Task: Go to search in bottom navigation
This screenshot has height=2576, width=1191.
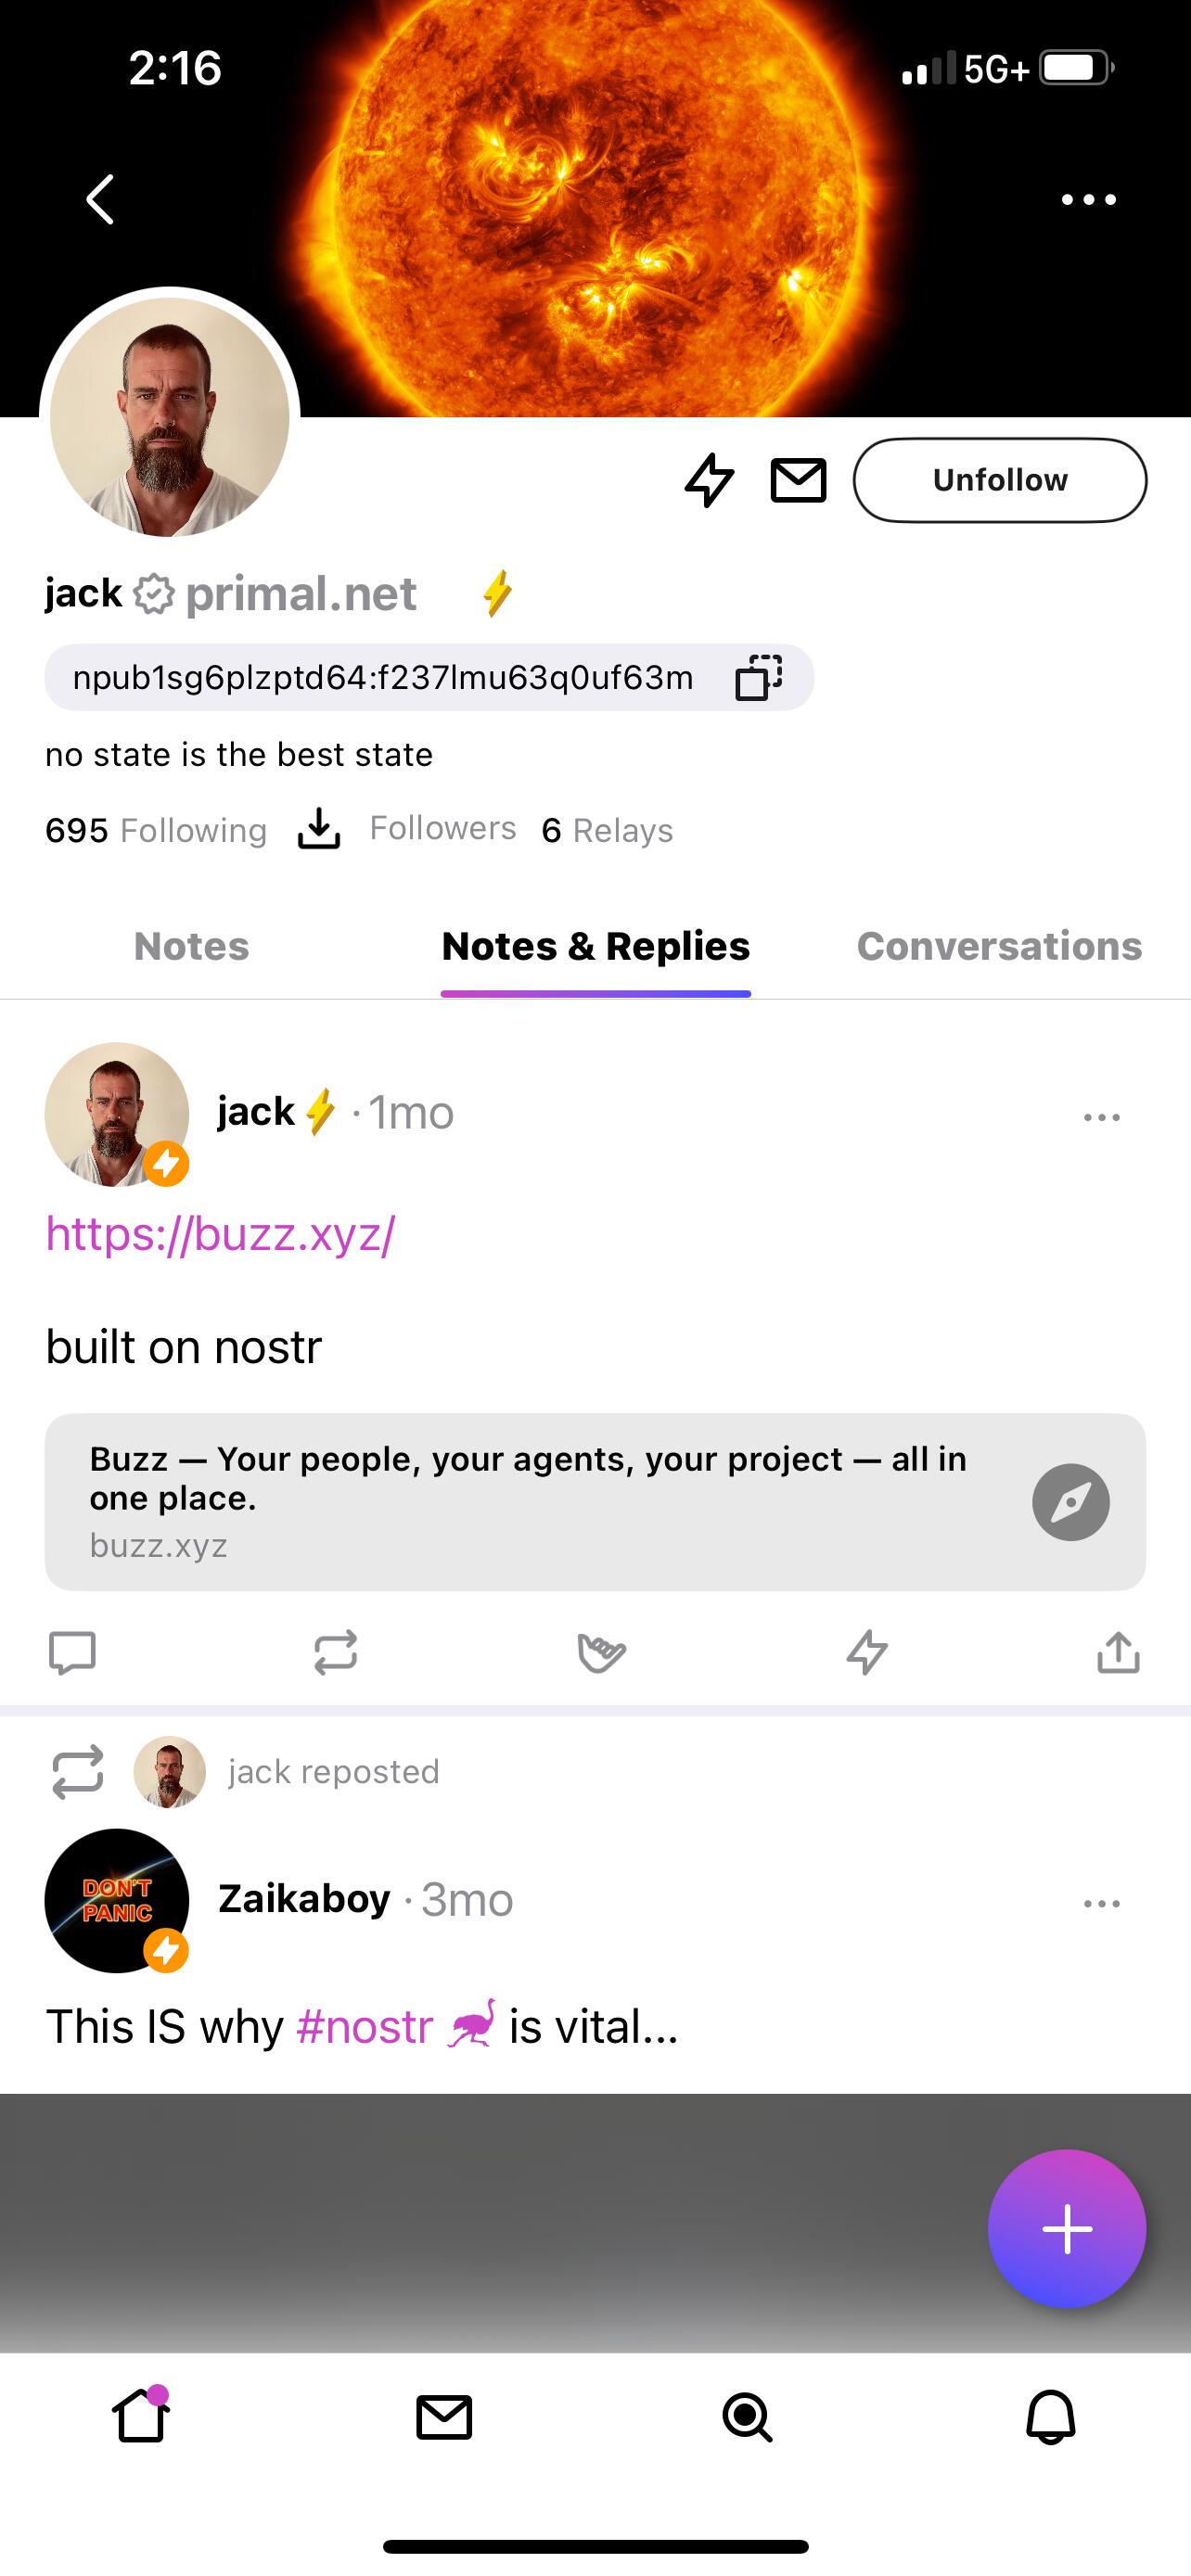Action: [747, 2418]
